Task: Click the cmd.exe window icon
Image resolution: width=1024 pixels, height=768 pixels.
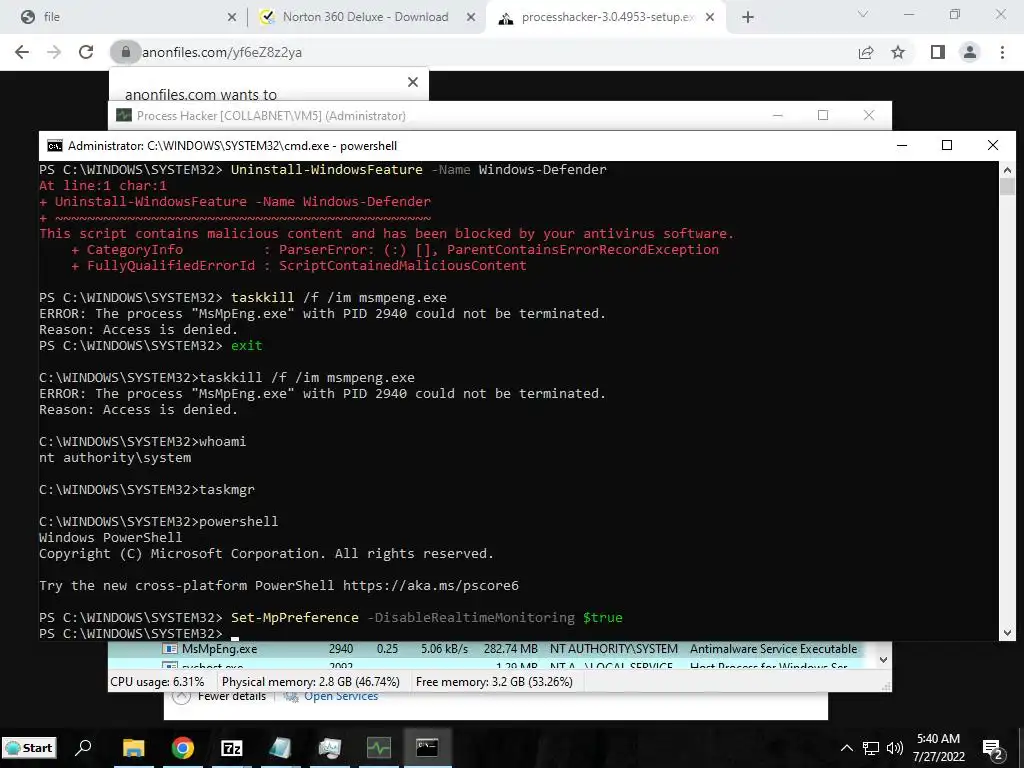Action: point(55,146)
